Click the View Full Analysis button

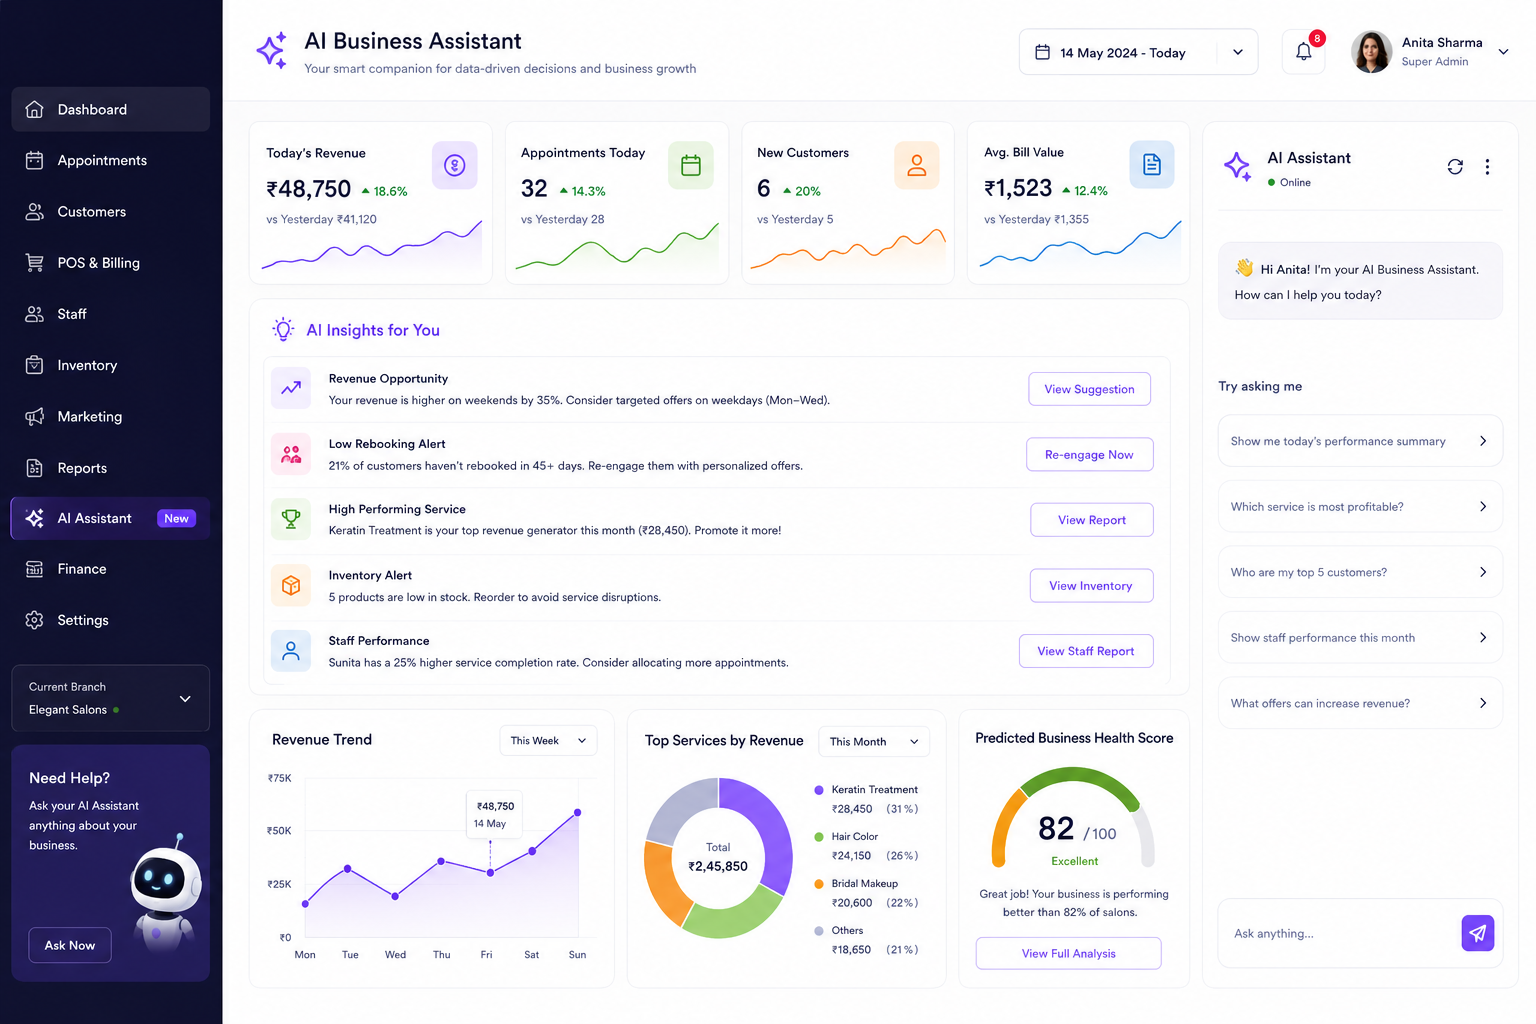pyautogui.click(x=1068, y=953)
